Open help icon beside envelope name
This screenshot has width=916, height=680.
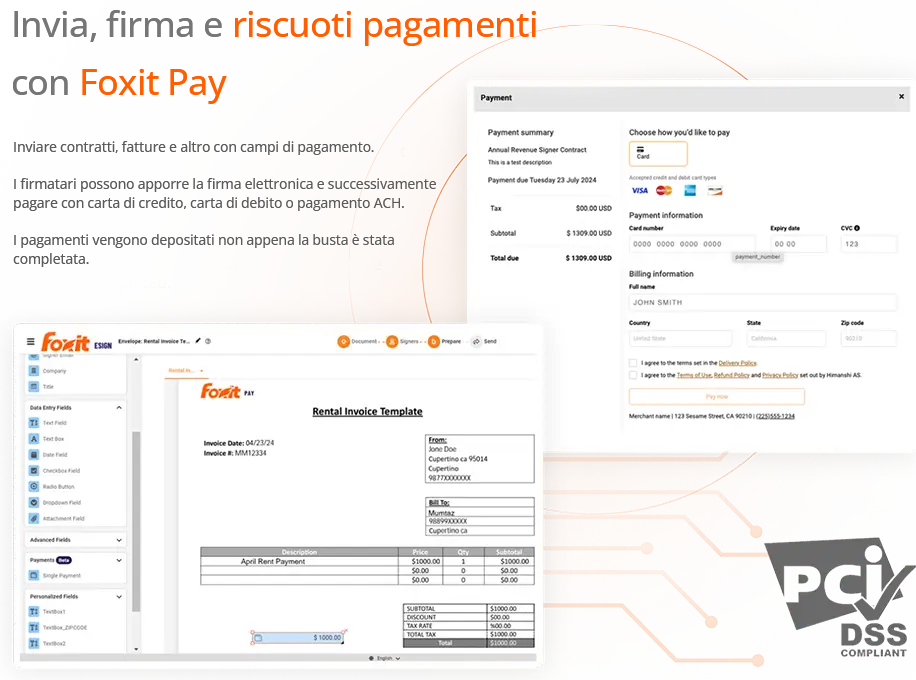[208, 341]
